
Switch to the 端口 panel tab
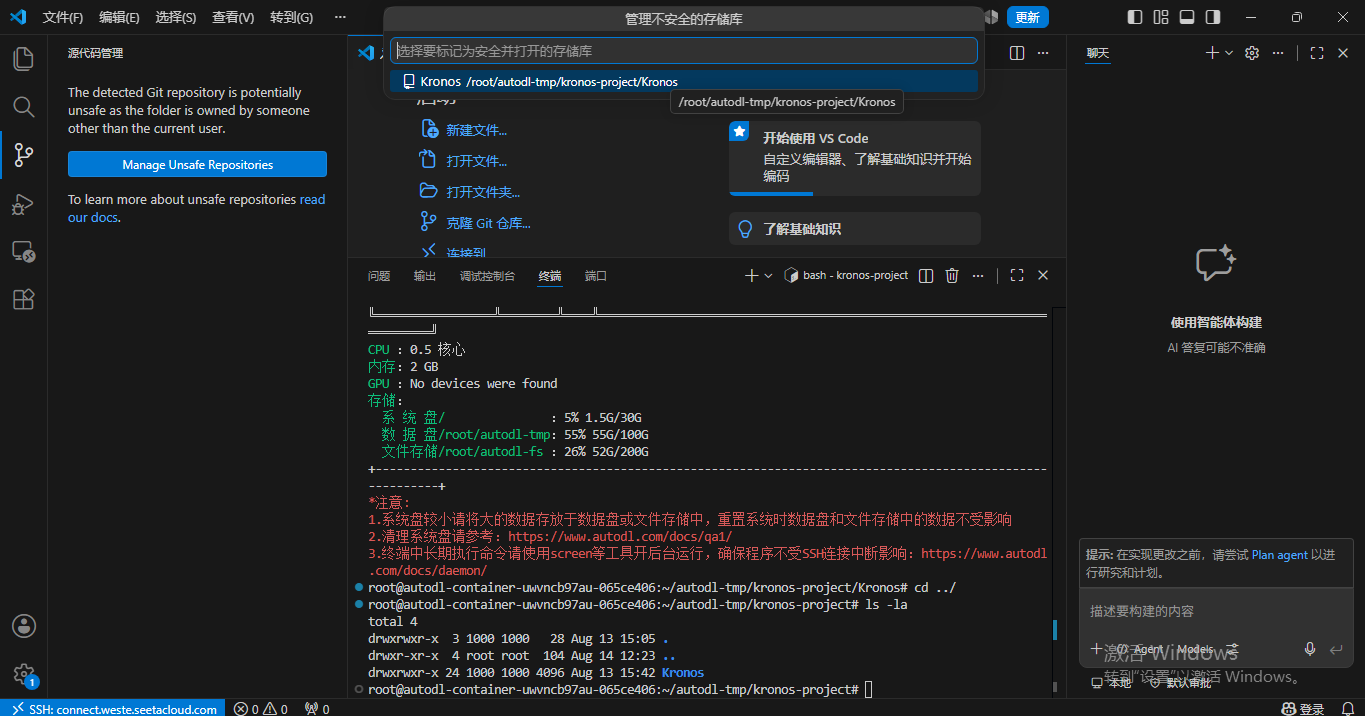[596, 275]
